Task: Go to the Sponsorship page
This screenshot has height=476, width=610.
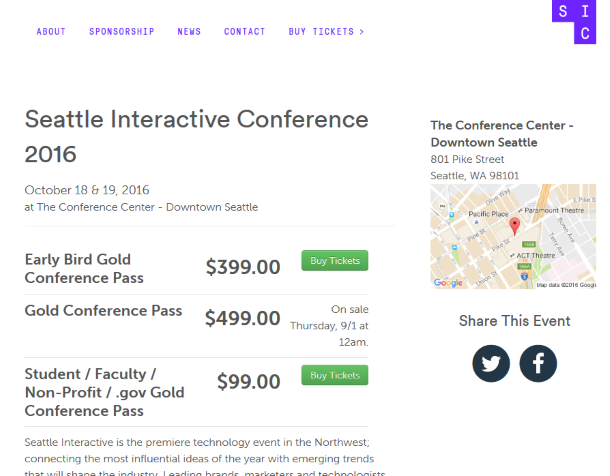Action: tap(122, 32)
